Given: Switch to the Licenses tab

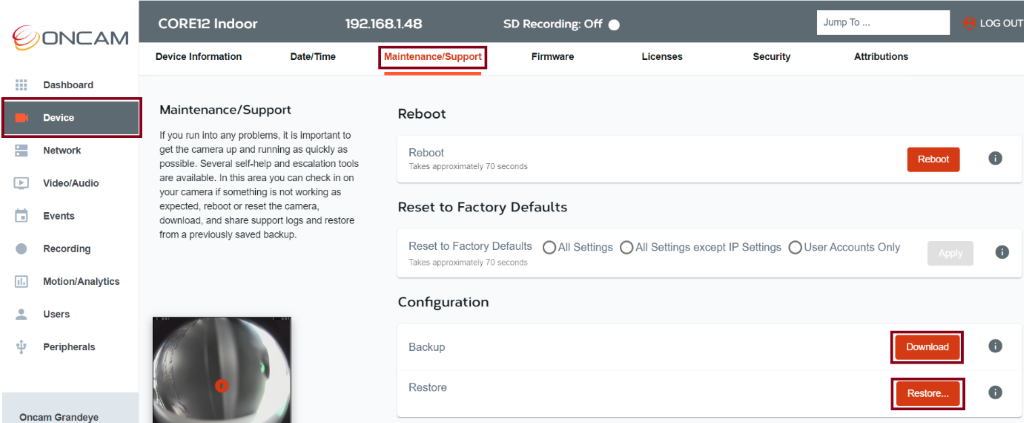Looking at the screenshot, I should tap(662, 57).
